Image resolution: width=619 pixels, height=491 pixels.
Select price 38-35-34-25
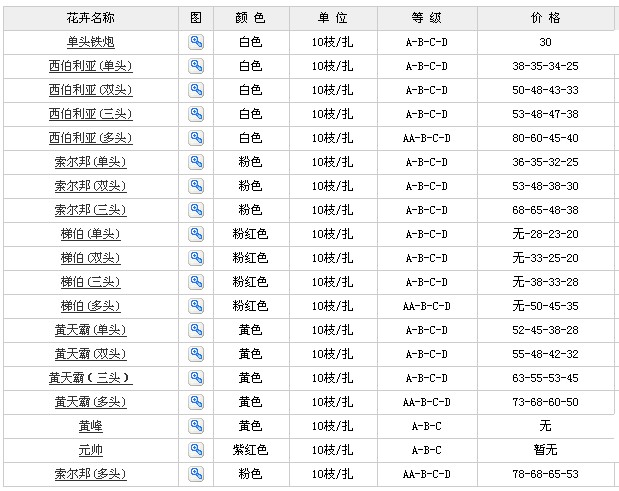tap(545, 66)
